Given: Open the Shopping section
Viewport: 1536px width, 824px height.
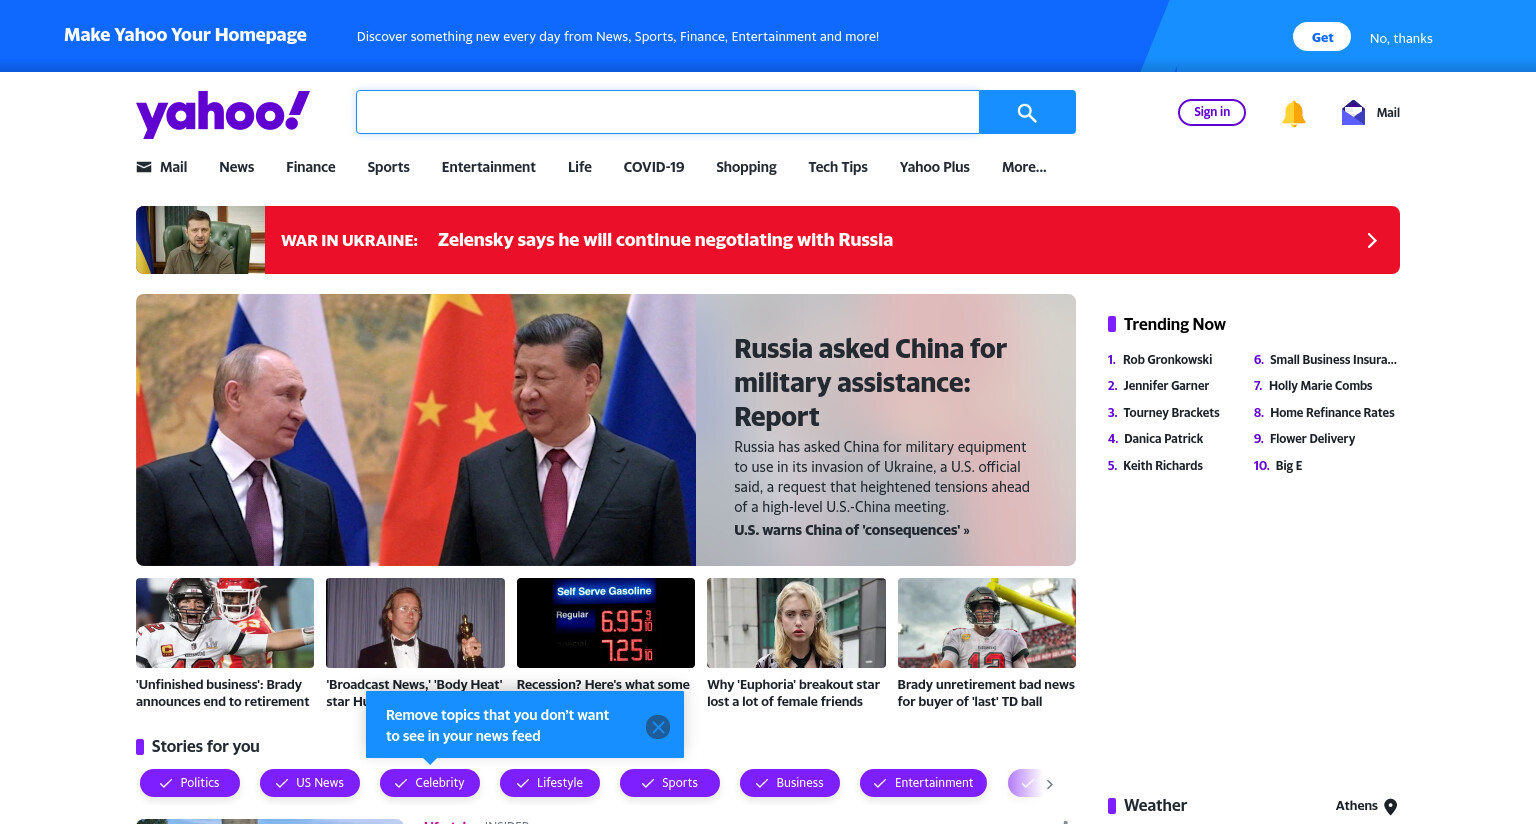Looking at the screenshot, I should 746,167.
